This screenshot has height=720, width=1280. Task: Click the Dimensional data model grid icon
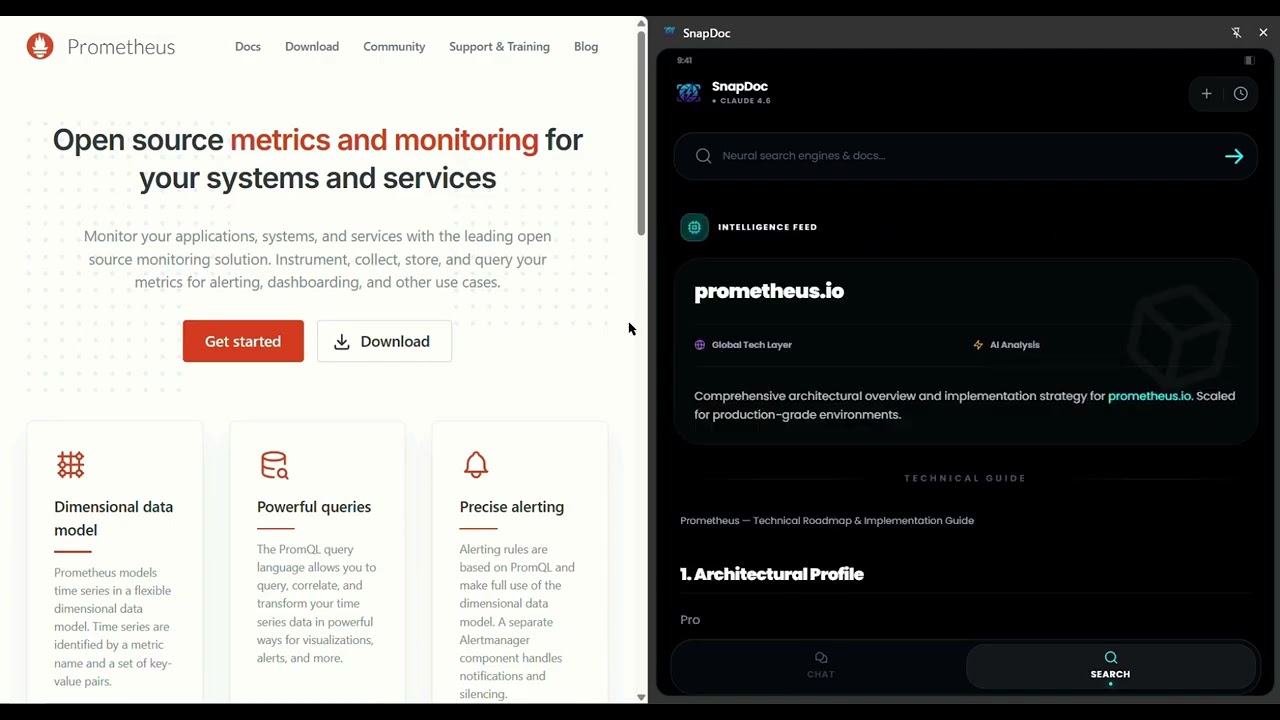[x=70, y=464]
